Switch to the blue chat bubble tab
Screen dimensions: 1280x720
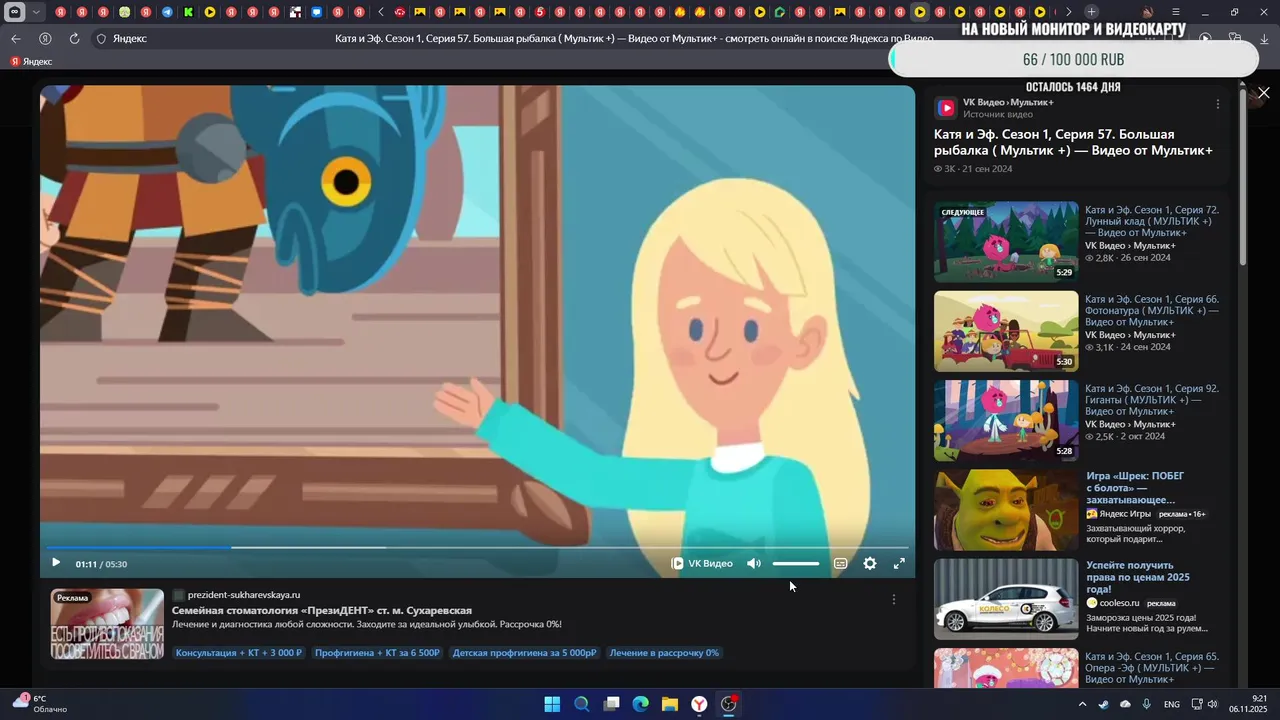316,12
